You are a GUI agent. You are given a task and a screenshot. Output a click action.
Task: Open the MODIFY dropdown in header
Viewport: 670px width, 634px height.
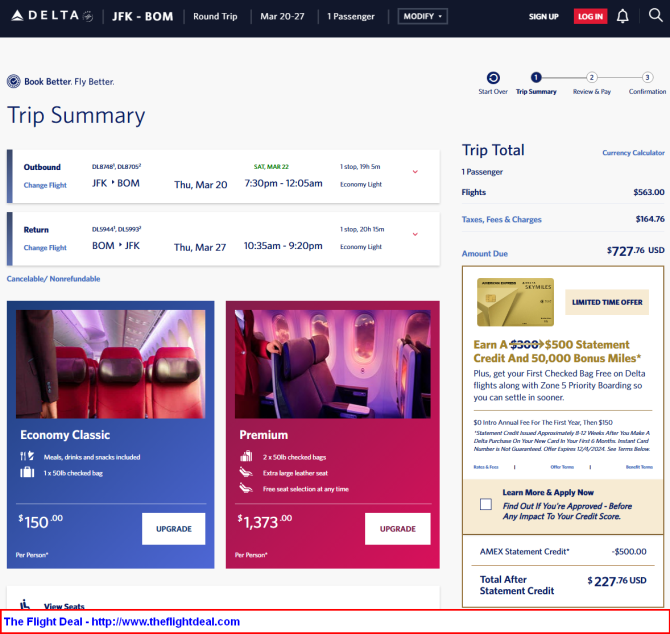tap(423, 16)
